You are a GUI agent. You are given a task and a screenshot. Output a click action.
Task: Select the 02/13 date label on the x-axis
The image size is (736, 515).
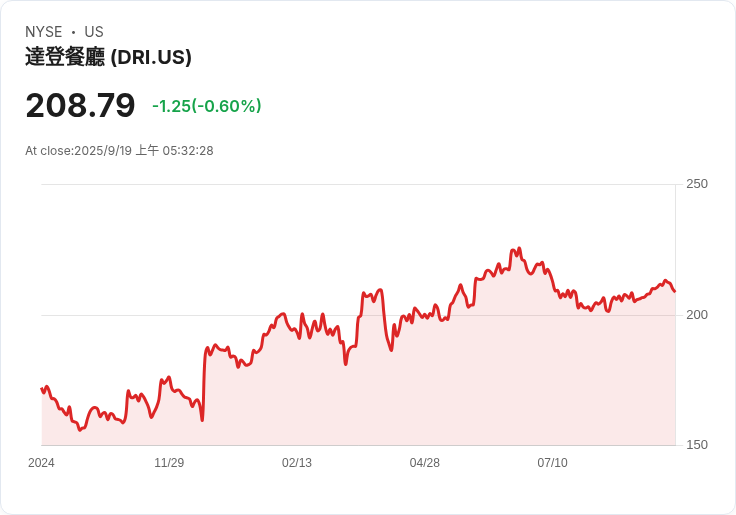pyautogui.click(x=297, y=463)
